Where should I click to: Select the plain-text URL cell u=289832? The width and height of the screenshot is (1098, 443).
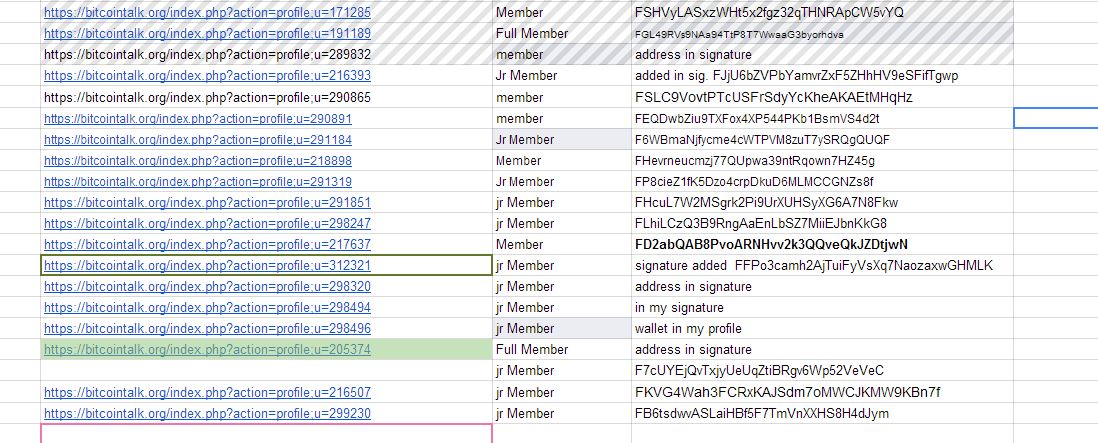tap(267, 55)
